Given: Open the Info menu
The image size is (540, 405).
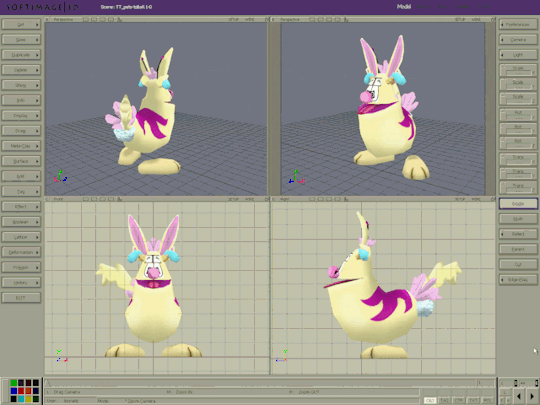Looking at the screenshot, I should (21, 100).
